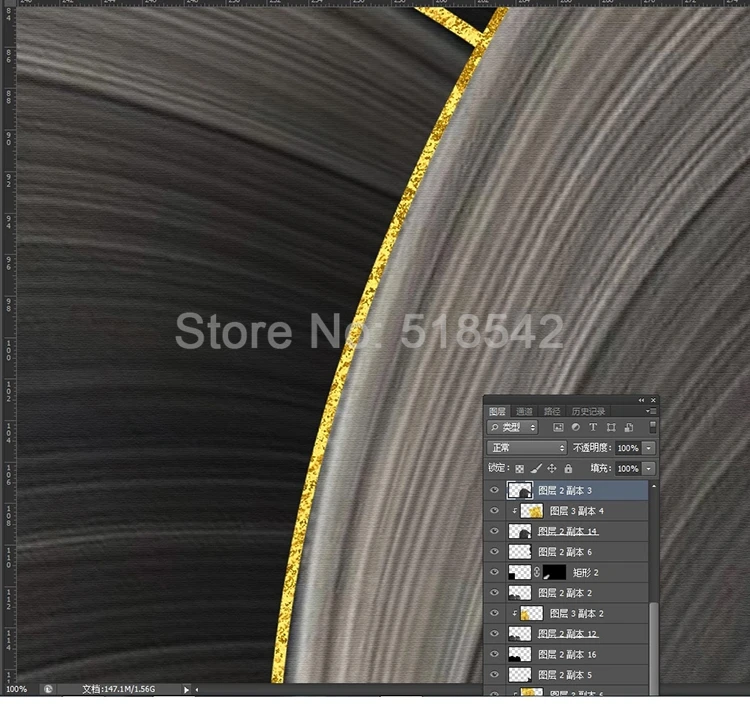The height and width of the screenshot is (707, 750).
Task: Switch to the 历史记录 tab
Action: 588,411
